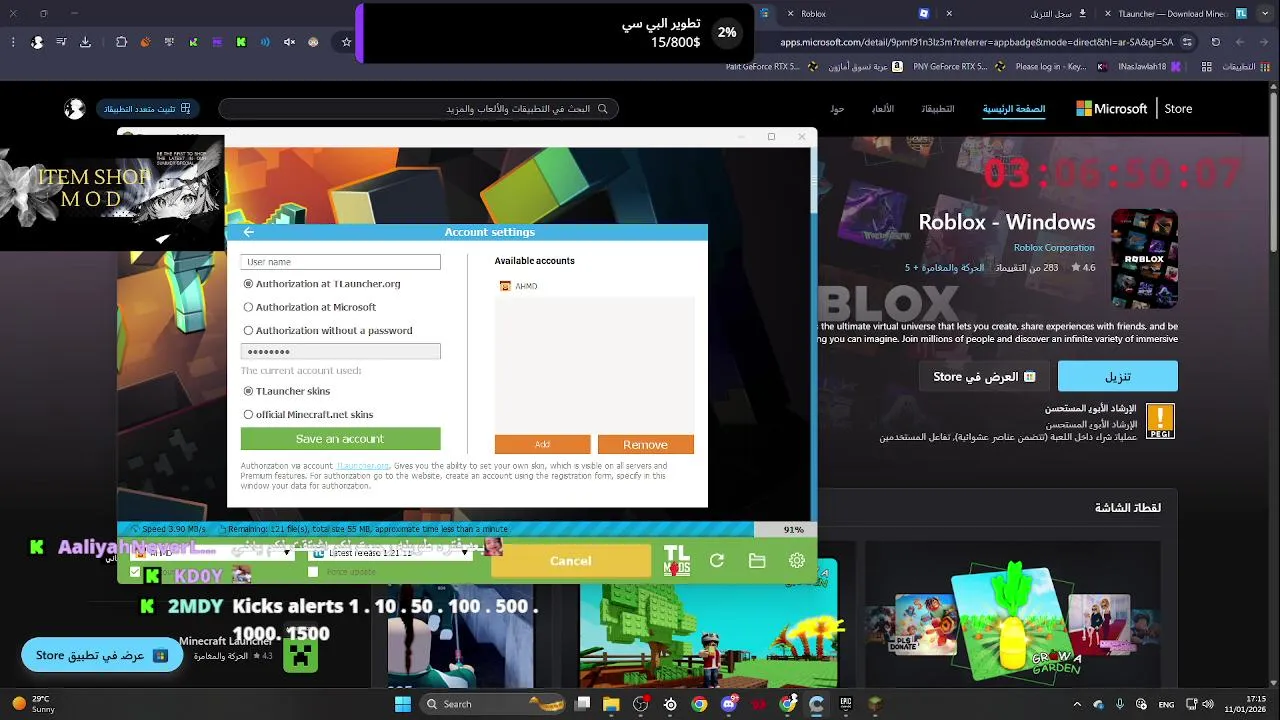Open File Explorer from the taskbar
Image resolution: width=1280 pixels, height=720 pixels.
[x=611, y=704]
